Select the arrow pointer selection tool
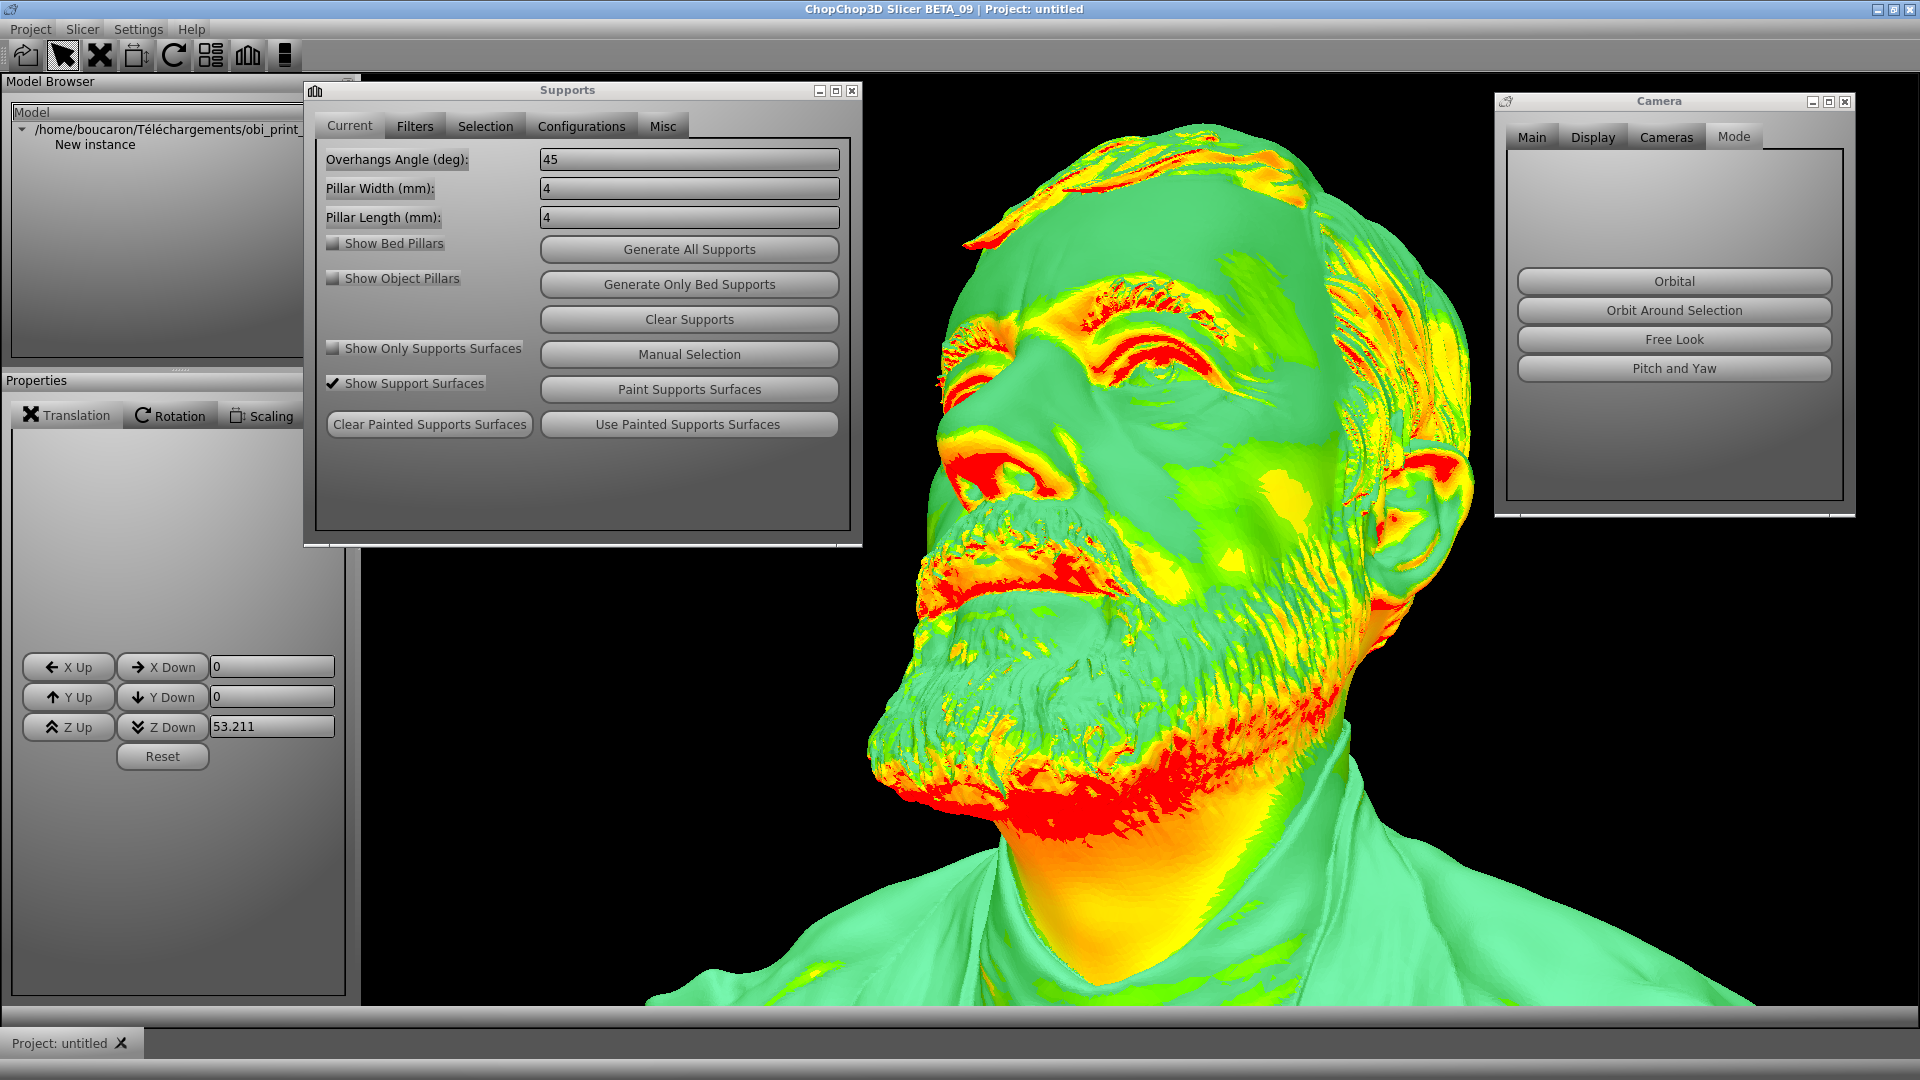This screenshot has height=1080, width=1920. pyautogui.click(x=63, y=55)
